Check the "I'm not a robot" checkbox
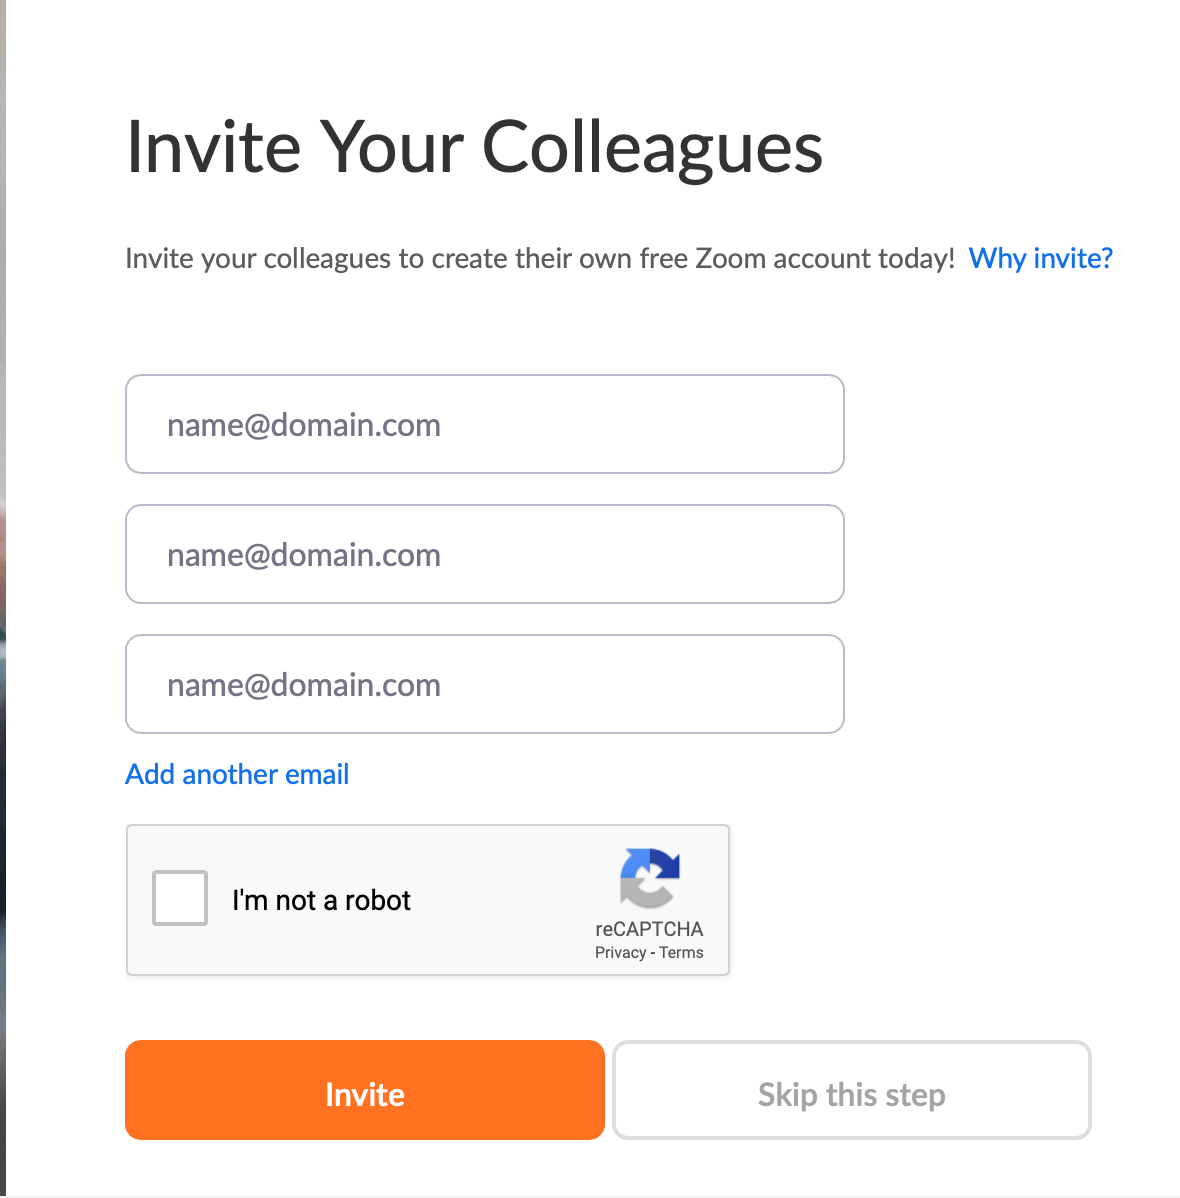 pos(180,898)
